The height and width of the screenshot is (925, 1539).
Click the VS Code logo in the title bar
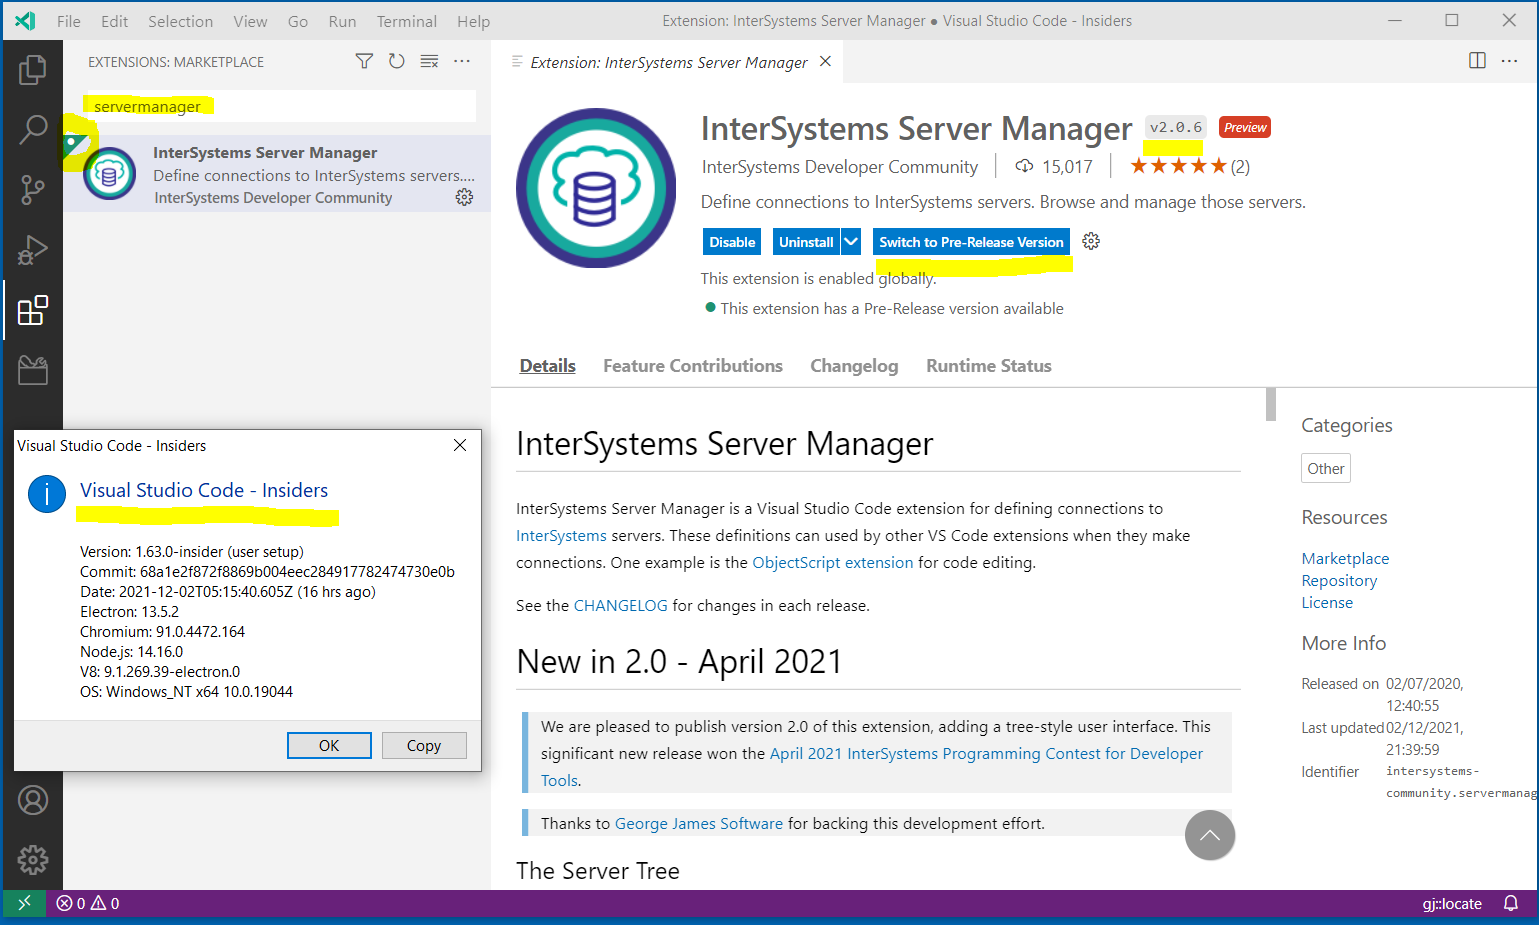point(26,21)
